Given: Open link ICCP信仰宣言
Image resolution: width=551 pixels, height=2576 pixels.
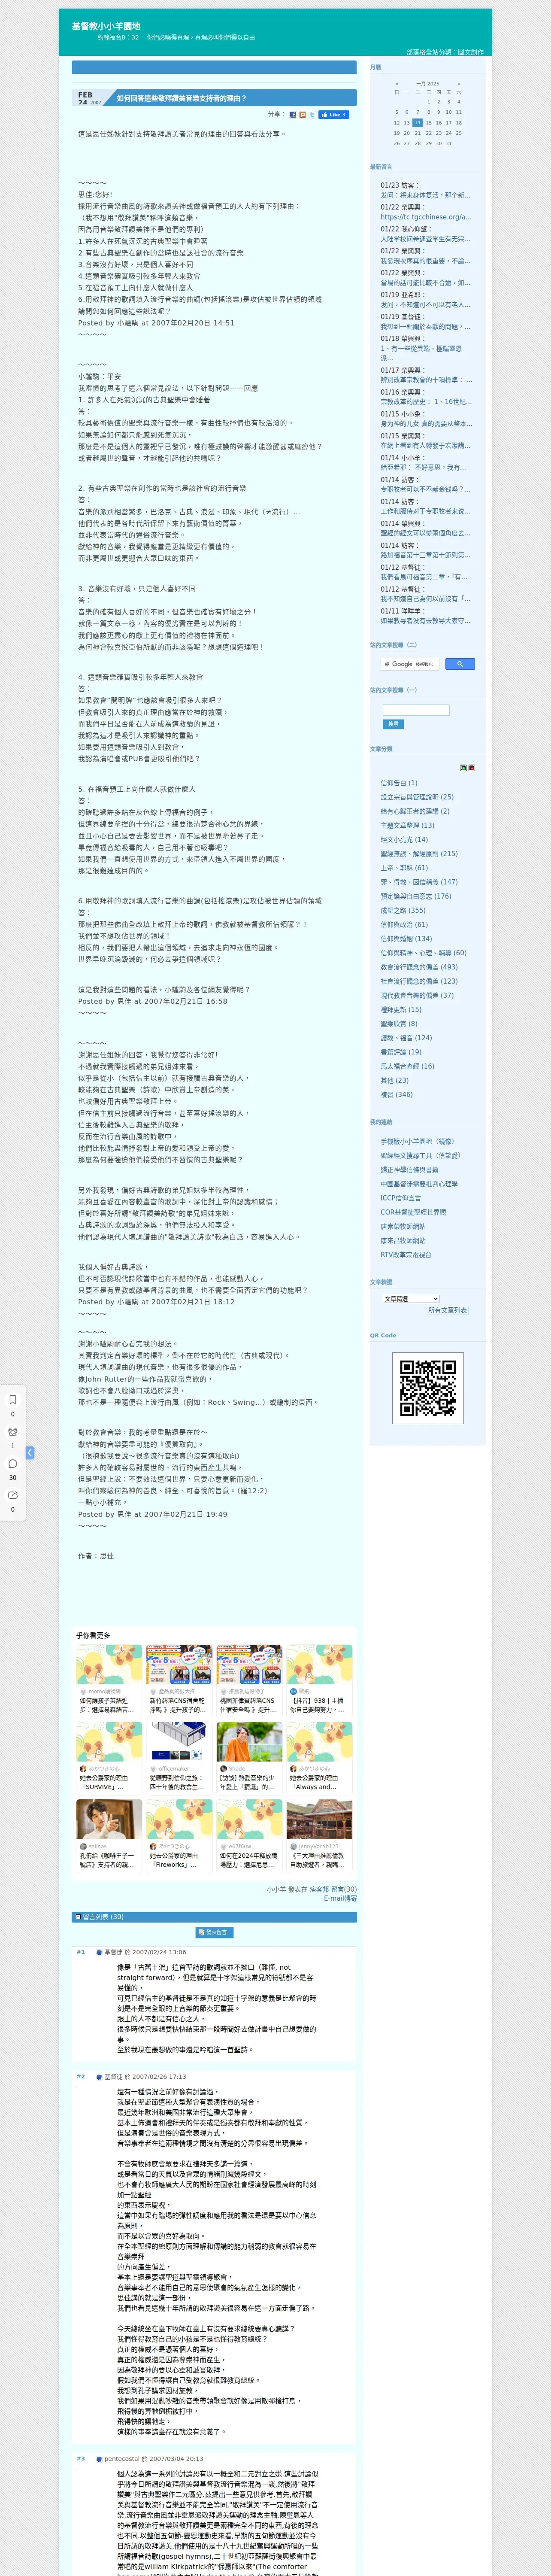Looking at the screenshot, I should tap(401, 1198).
